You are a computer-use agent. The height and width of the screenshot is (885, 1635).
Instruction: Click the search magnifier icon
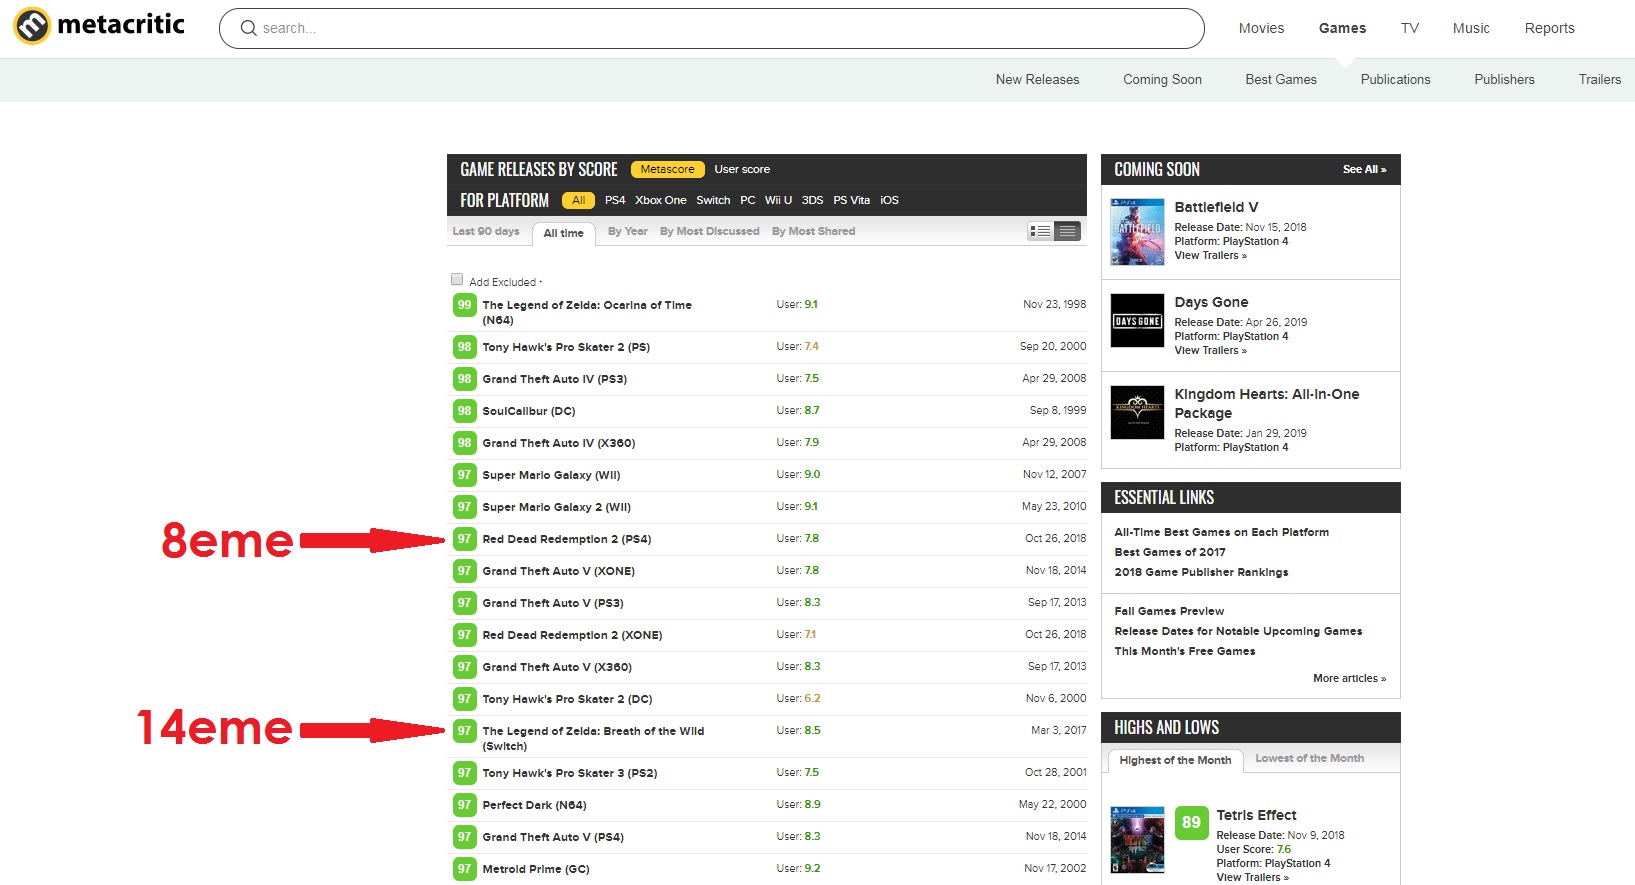[x=249, y=28]
